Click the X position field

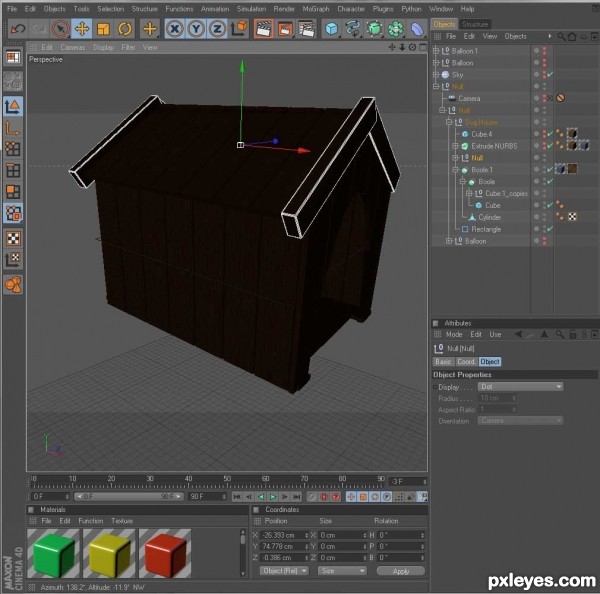[285, 535]
